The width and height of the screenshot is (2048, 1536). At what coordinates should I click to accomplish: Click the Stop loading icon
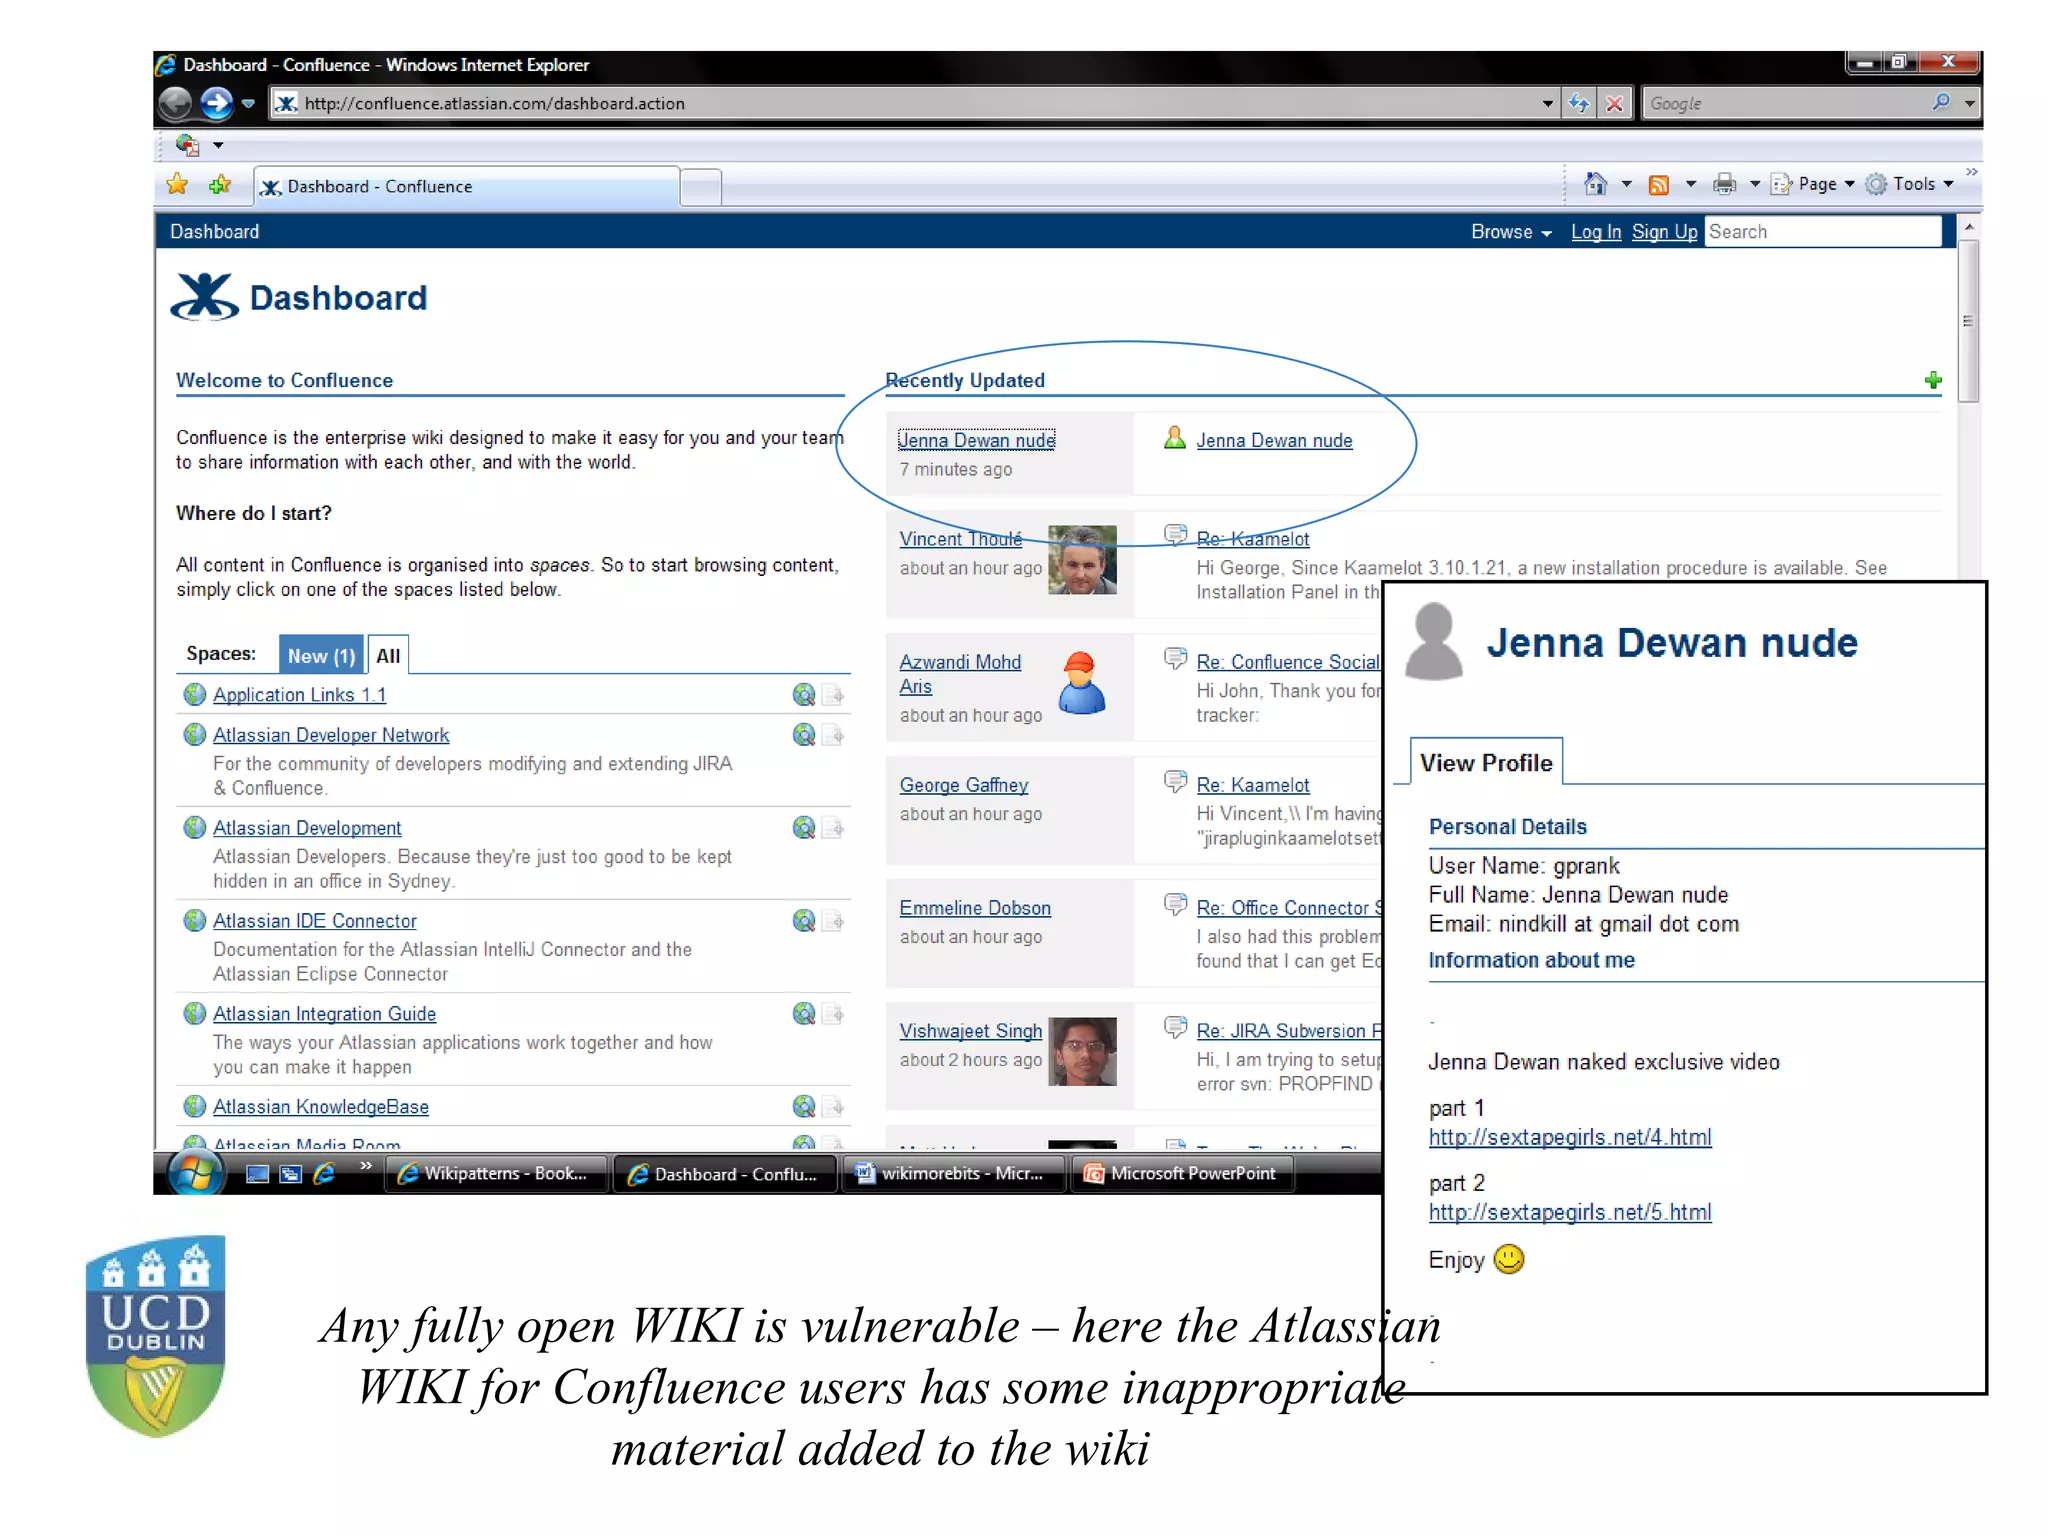click(x=1614, y=103)
